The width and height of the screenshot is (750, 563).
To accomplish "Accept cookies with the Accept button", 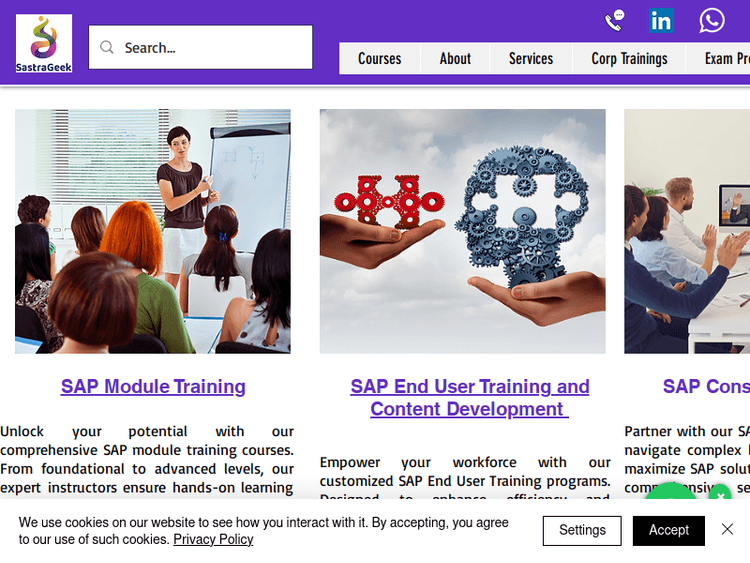I will point(668,530).
